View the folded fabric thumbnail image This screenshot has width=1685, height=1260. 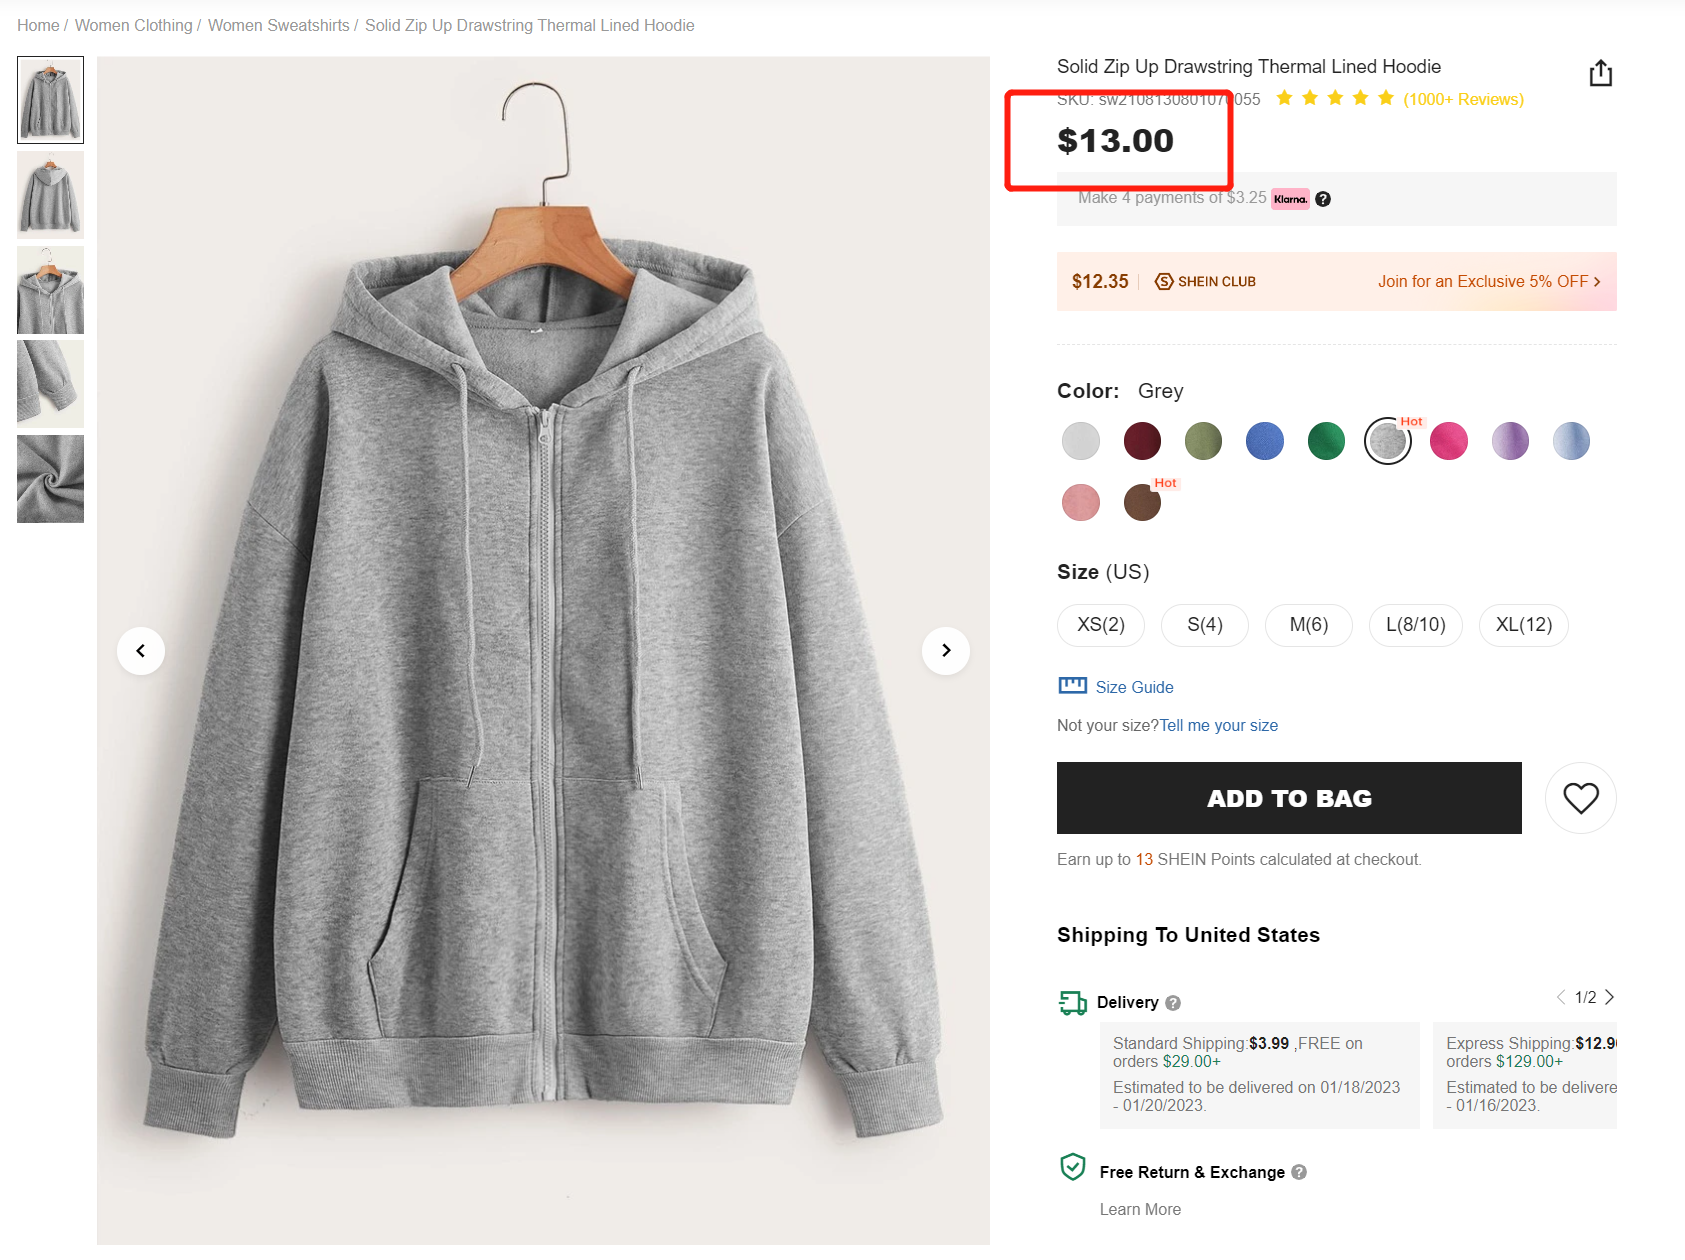tap(50, 479)
